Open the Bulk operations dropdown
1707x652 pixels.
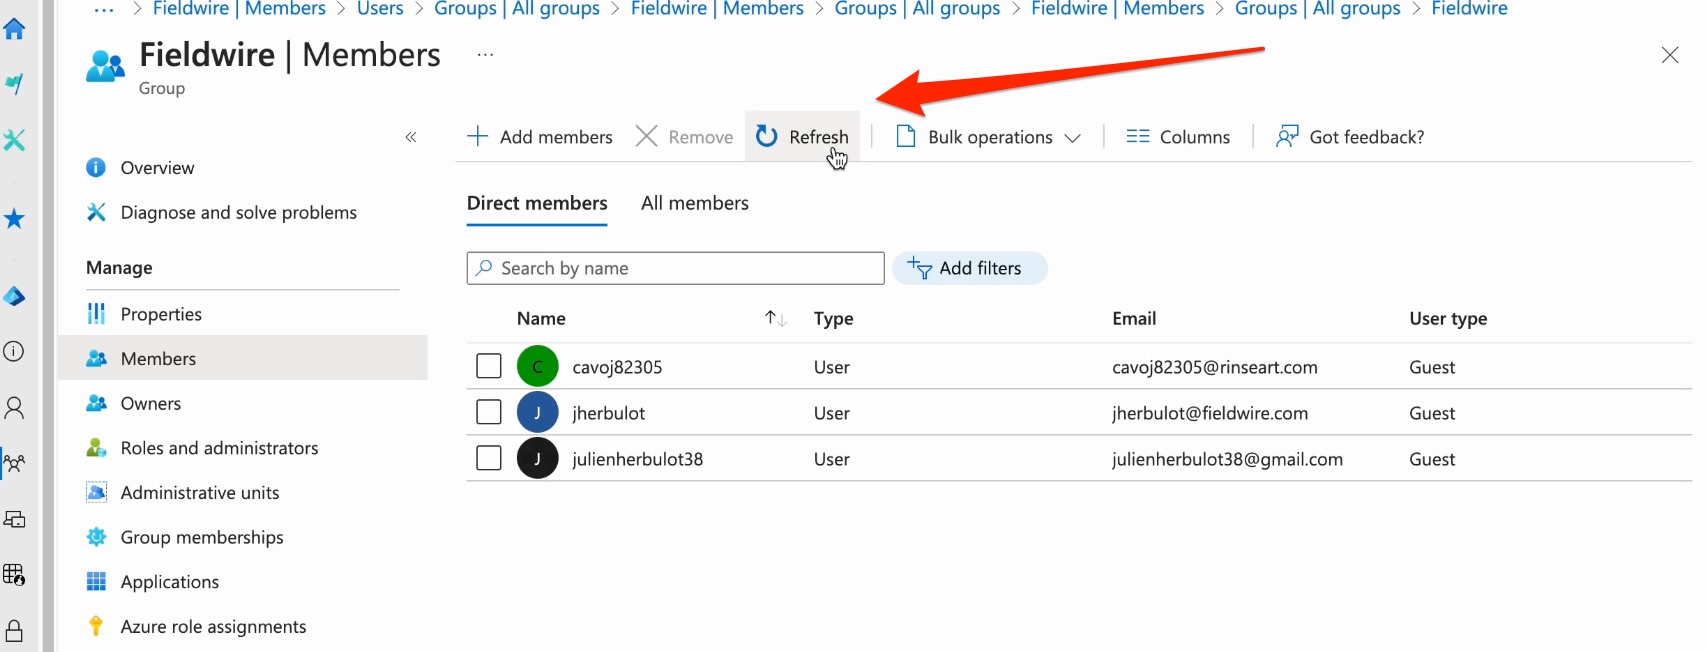[988, 137]
